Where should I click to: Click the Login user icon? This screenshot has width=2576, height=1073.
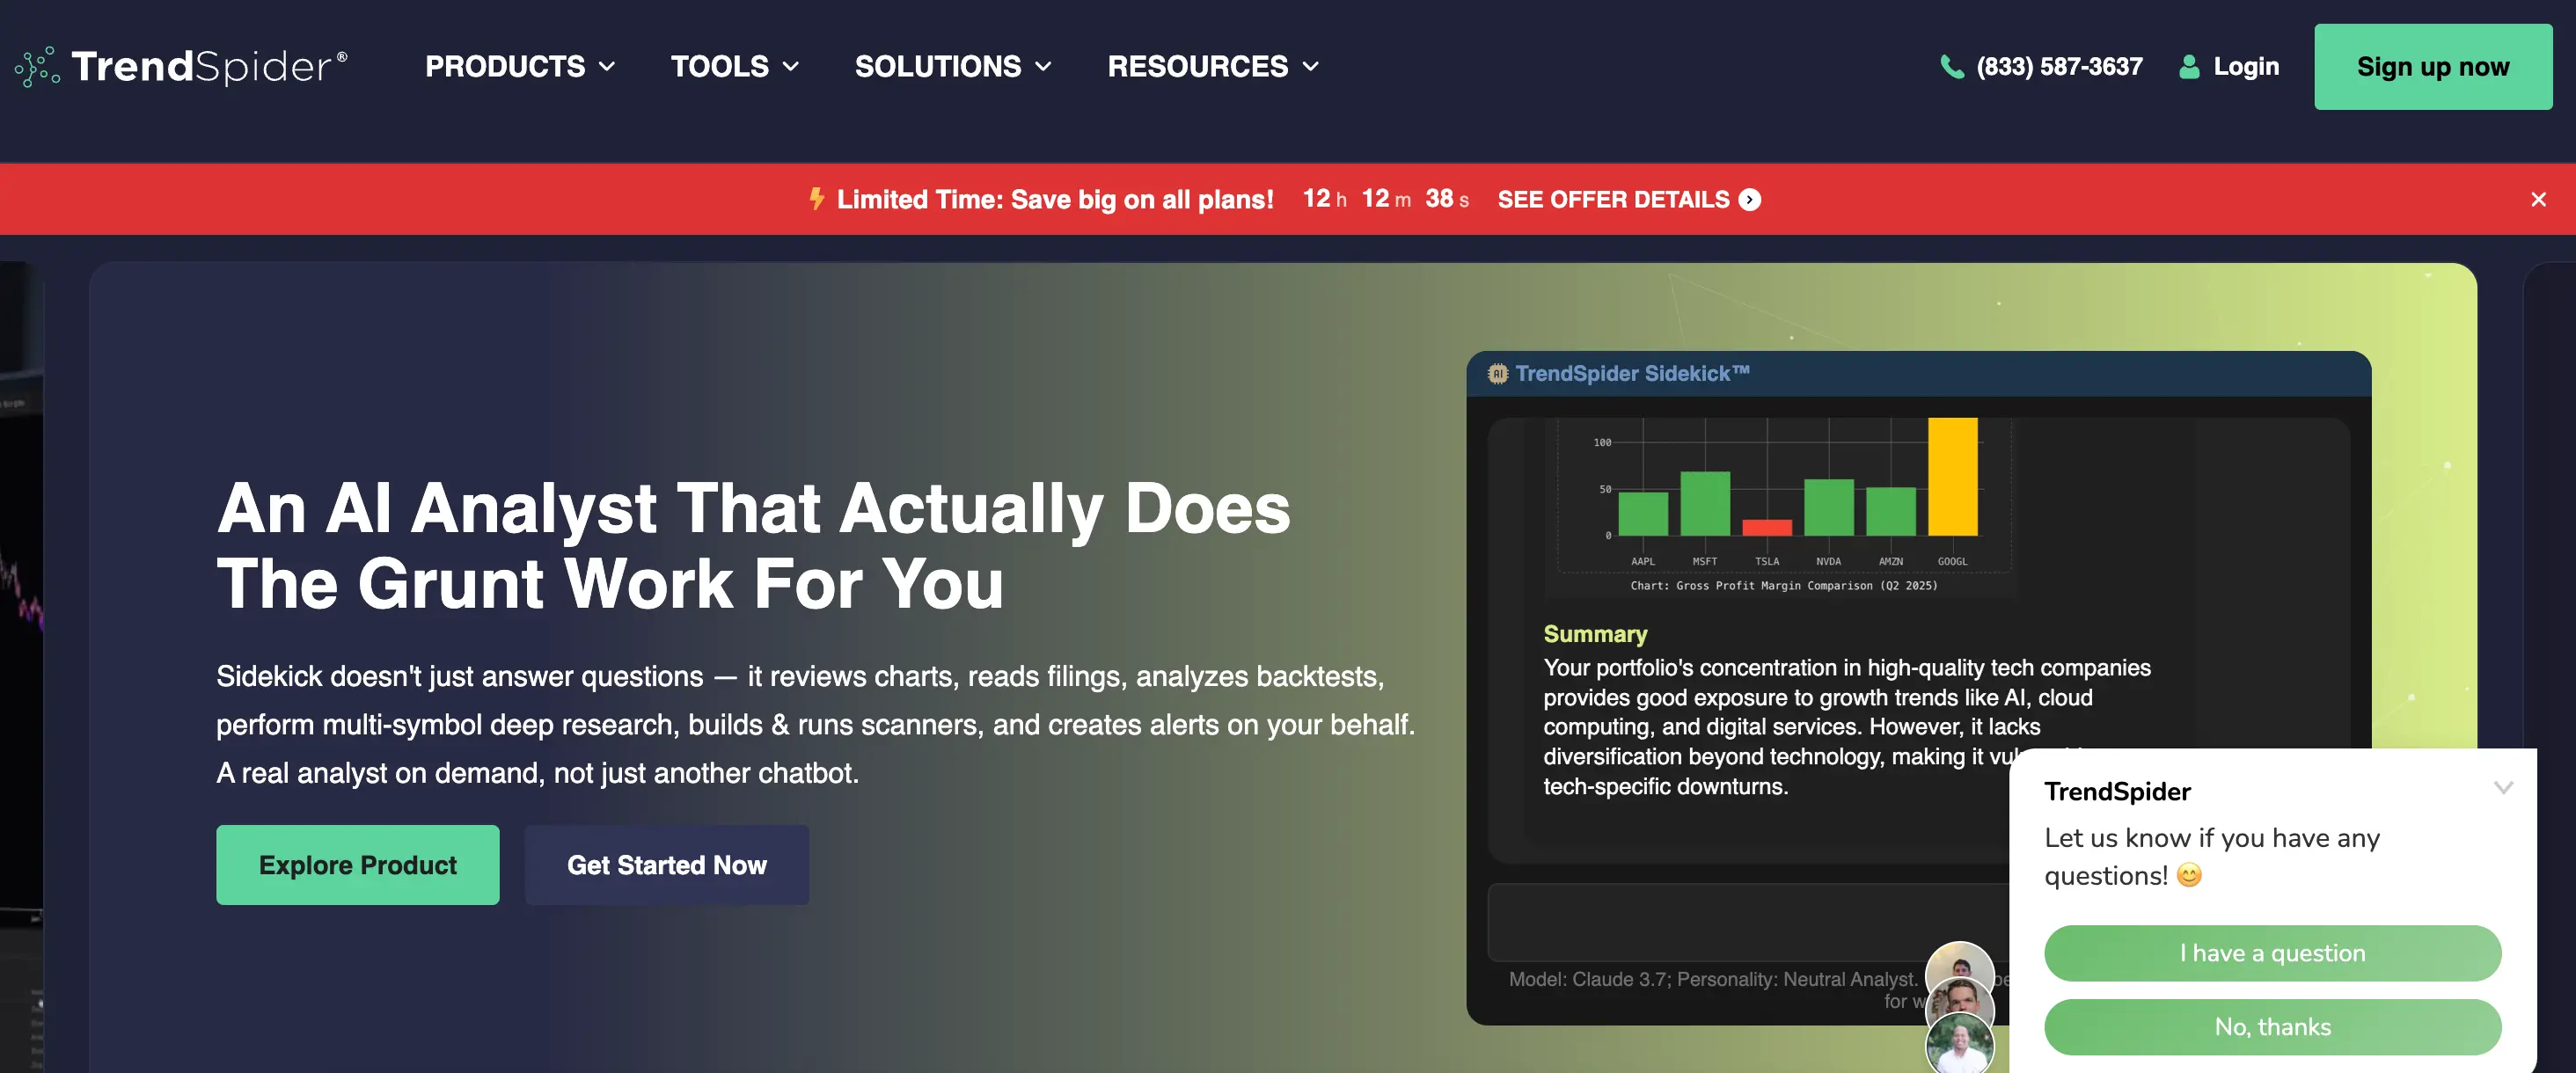click(2189, 67)
